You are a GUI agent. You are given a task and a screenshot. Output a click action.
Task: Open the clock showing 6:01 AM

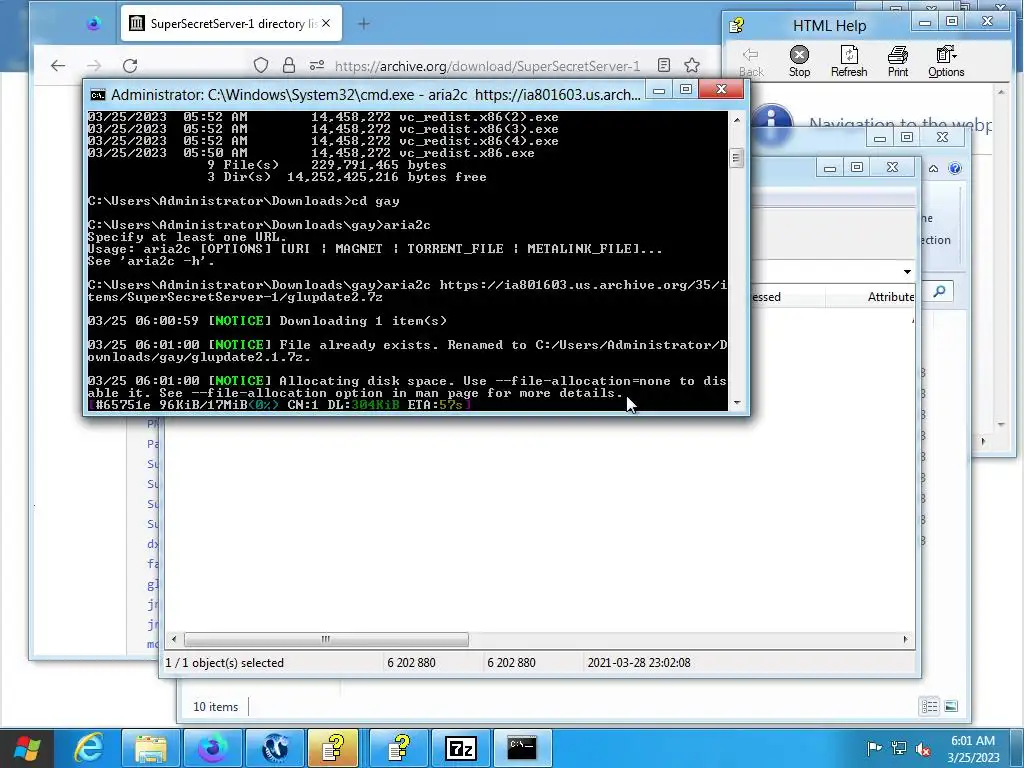973,749
